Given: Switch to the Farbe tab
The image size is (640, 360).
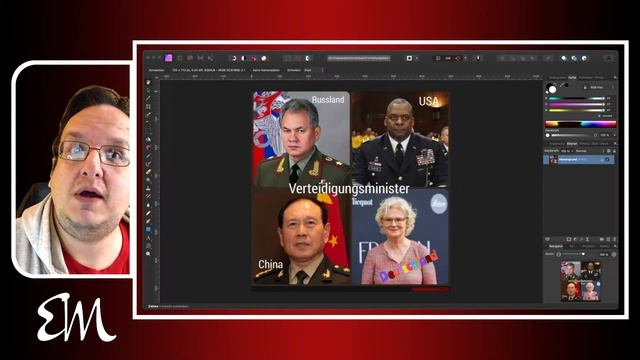Looking at the screenshot, I should (x=572, y=78).
